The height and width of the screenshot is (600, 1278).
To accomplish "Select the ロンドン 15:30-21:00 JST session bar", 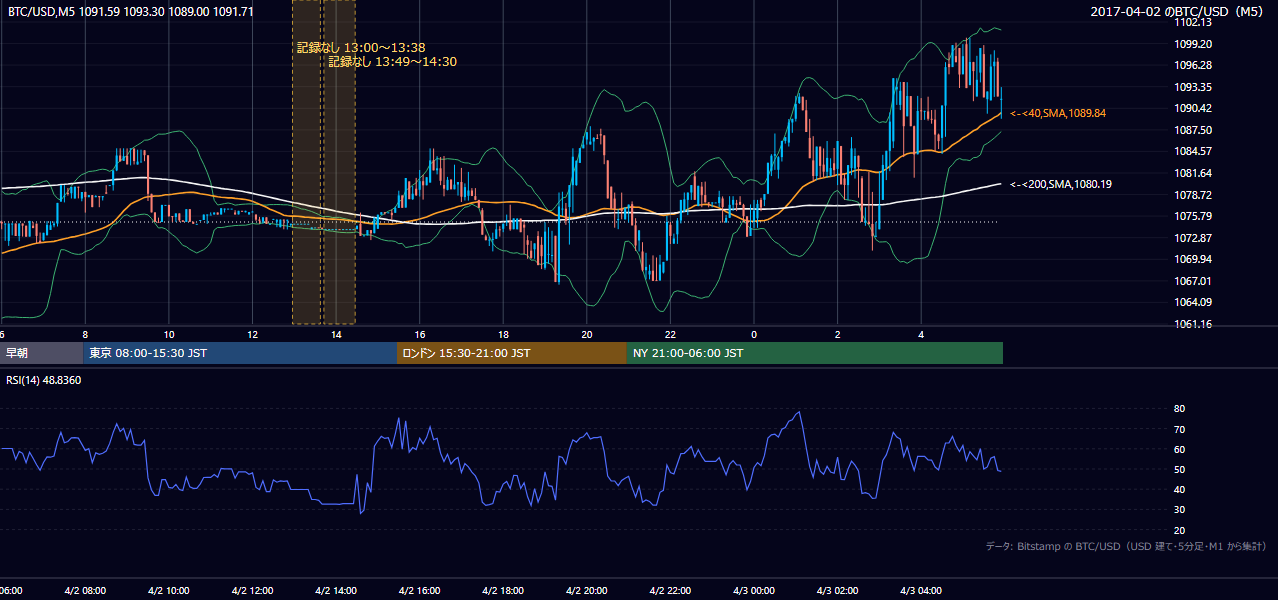I will coord(512,353).
